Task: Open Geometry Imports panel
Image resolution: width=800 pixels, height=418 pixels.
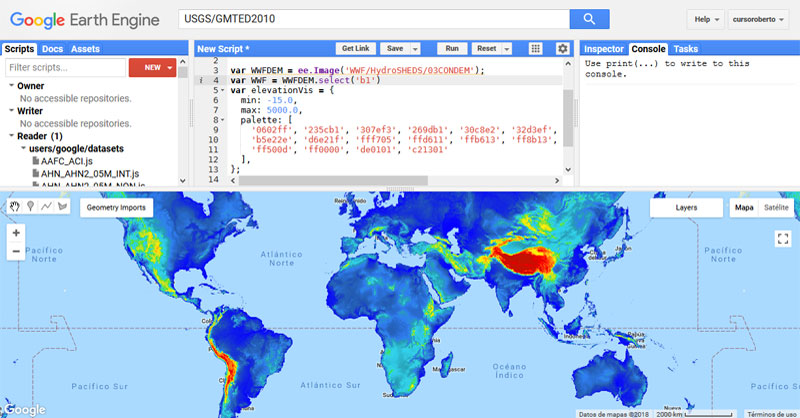Action: click(116, 207)
